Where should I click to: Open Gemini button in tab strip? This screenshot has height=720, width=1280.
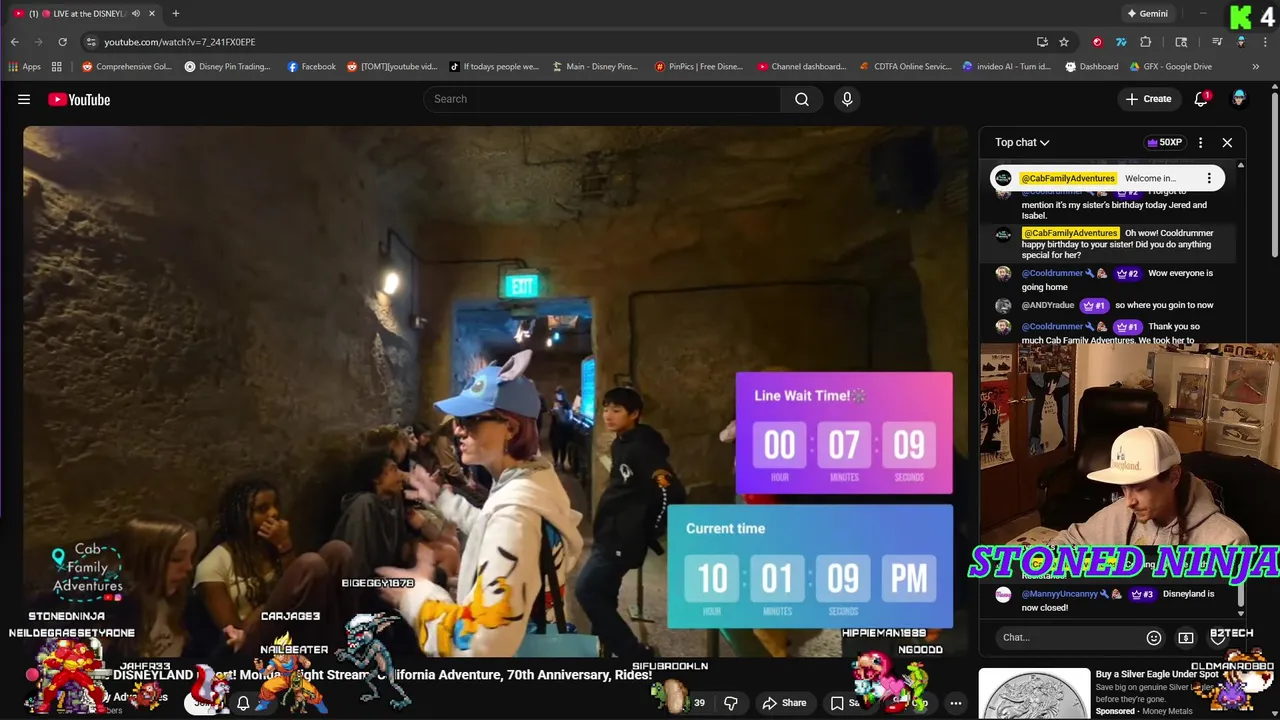click(1147, 14)
